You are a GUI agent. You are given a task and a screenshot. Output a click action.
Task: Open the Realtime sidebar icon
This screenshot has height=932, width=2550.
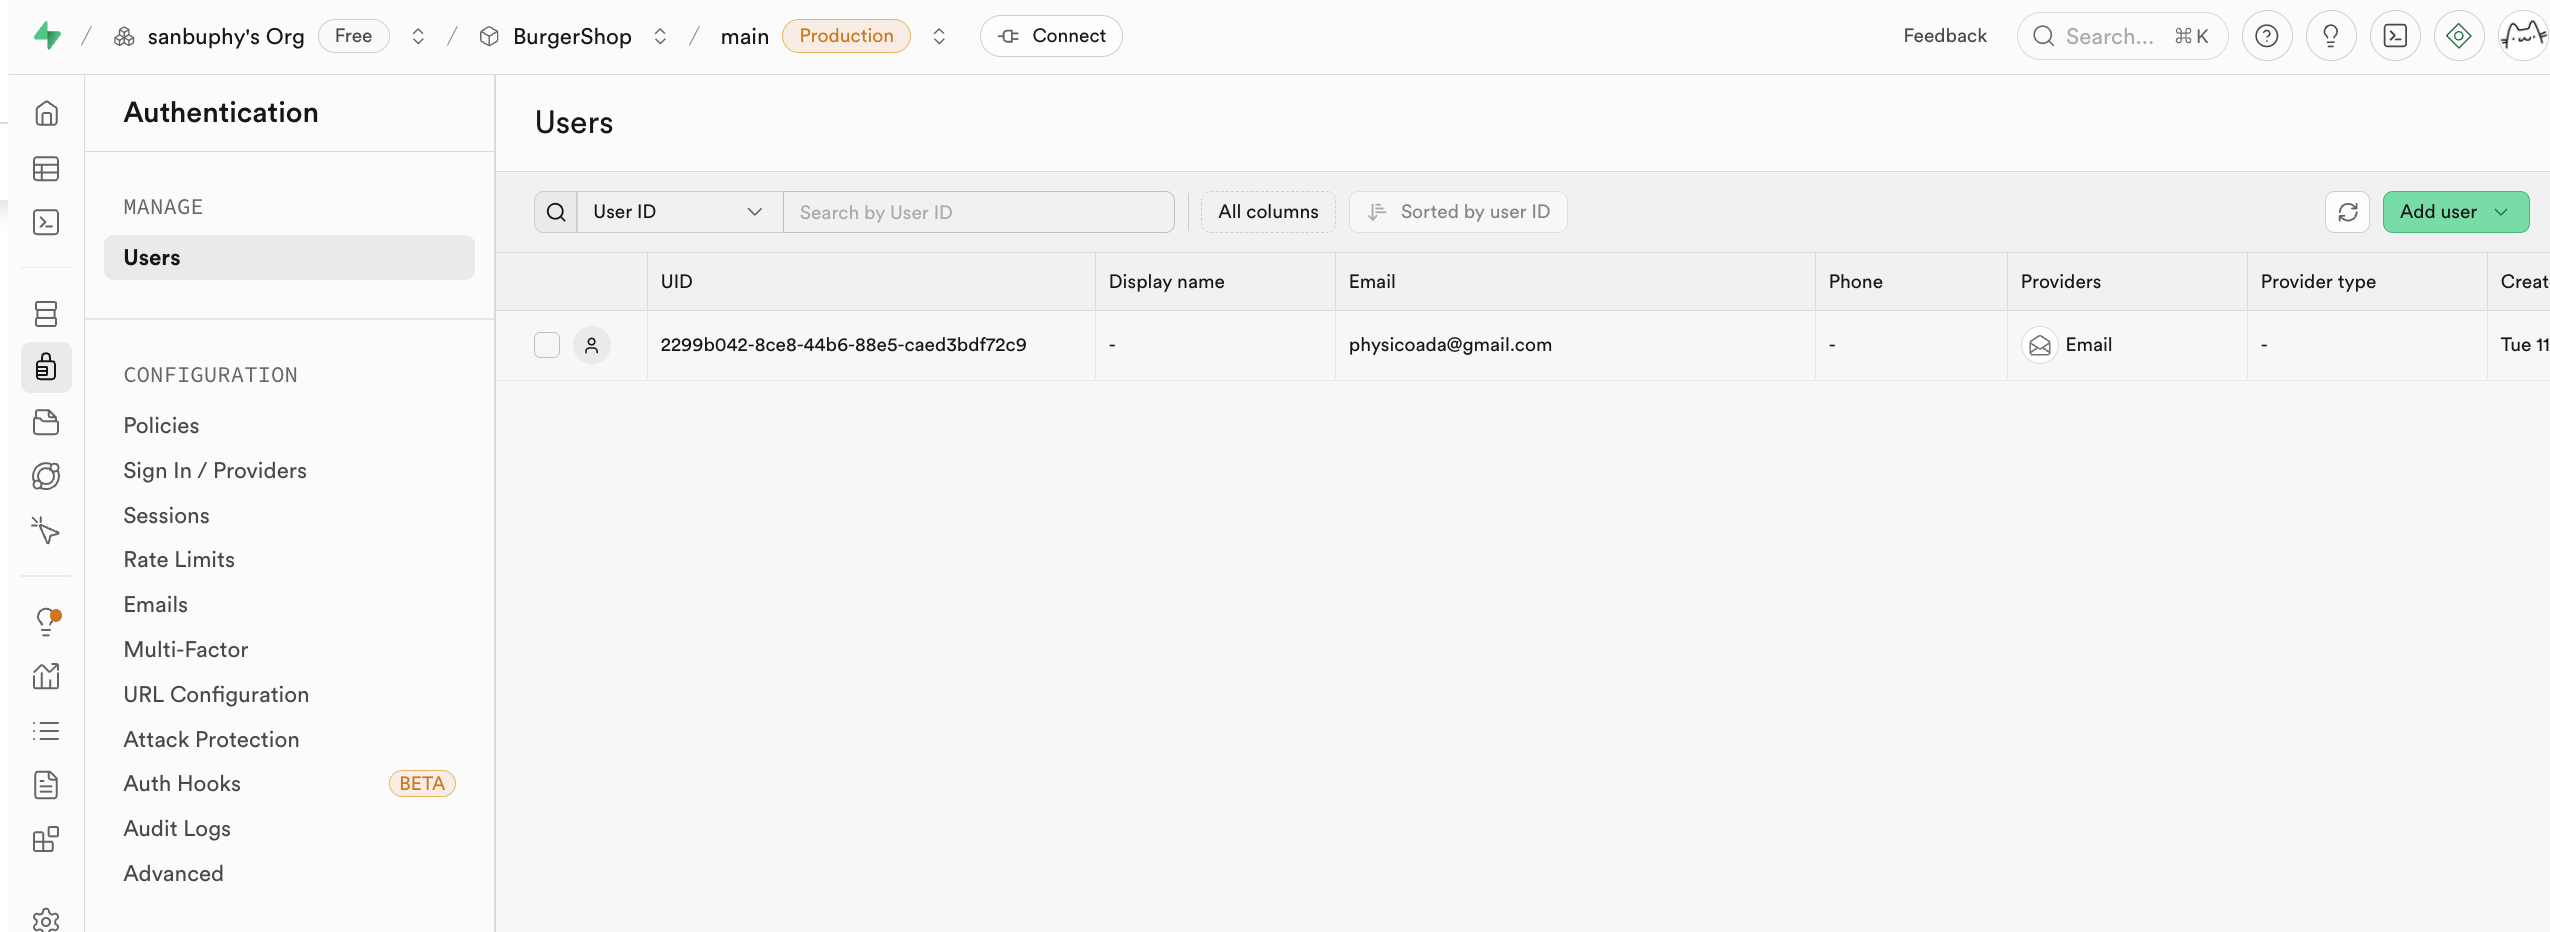point(46,530)
